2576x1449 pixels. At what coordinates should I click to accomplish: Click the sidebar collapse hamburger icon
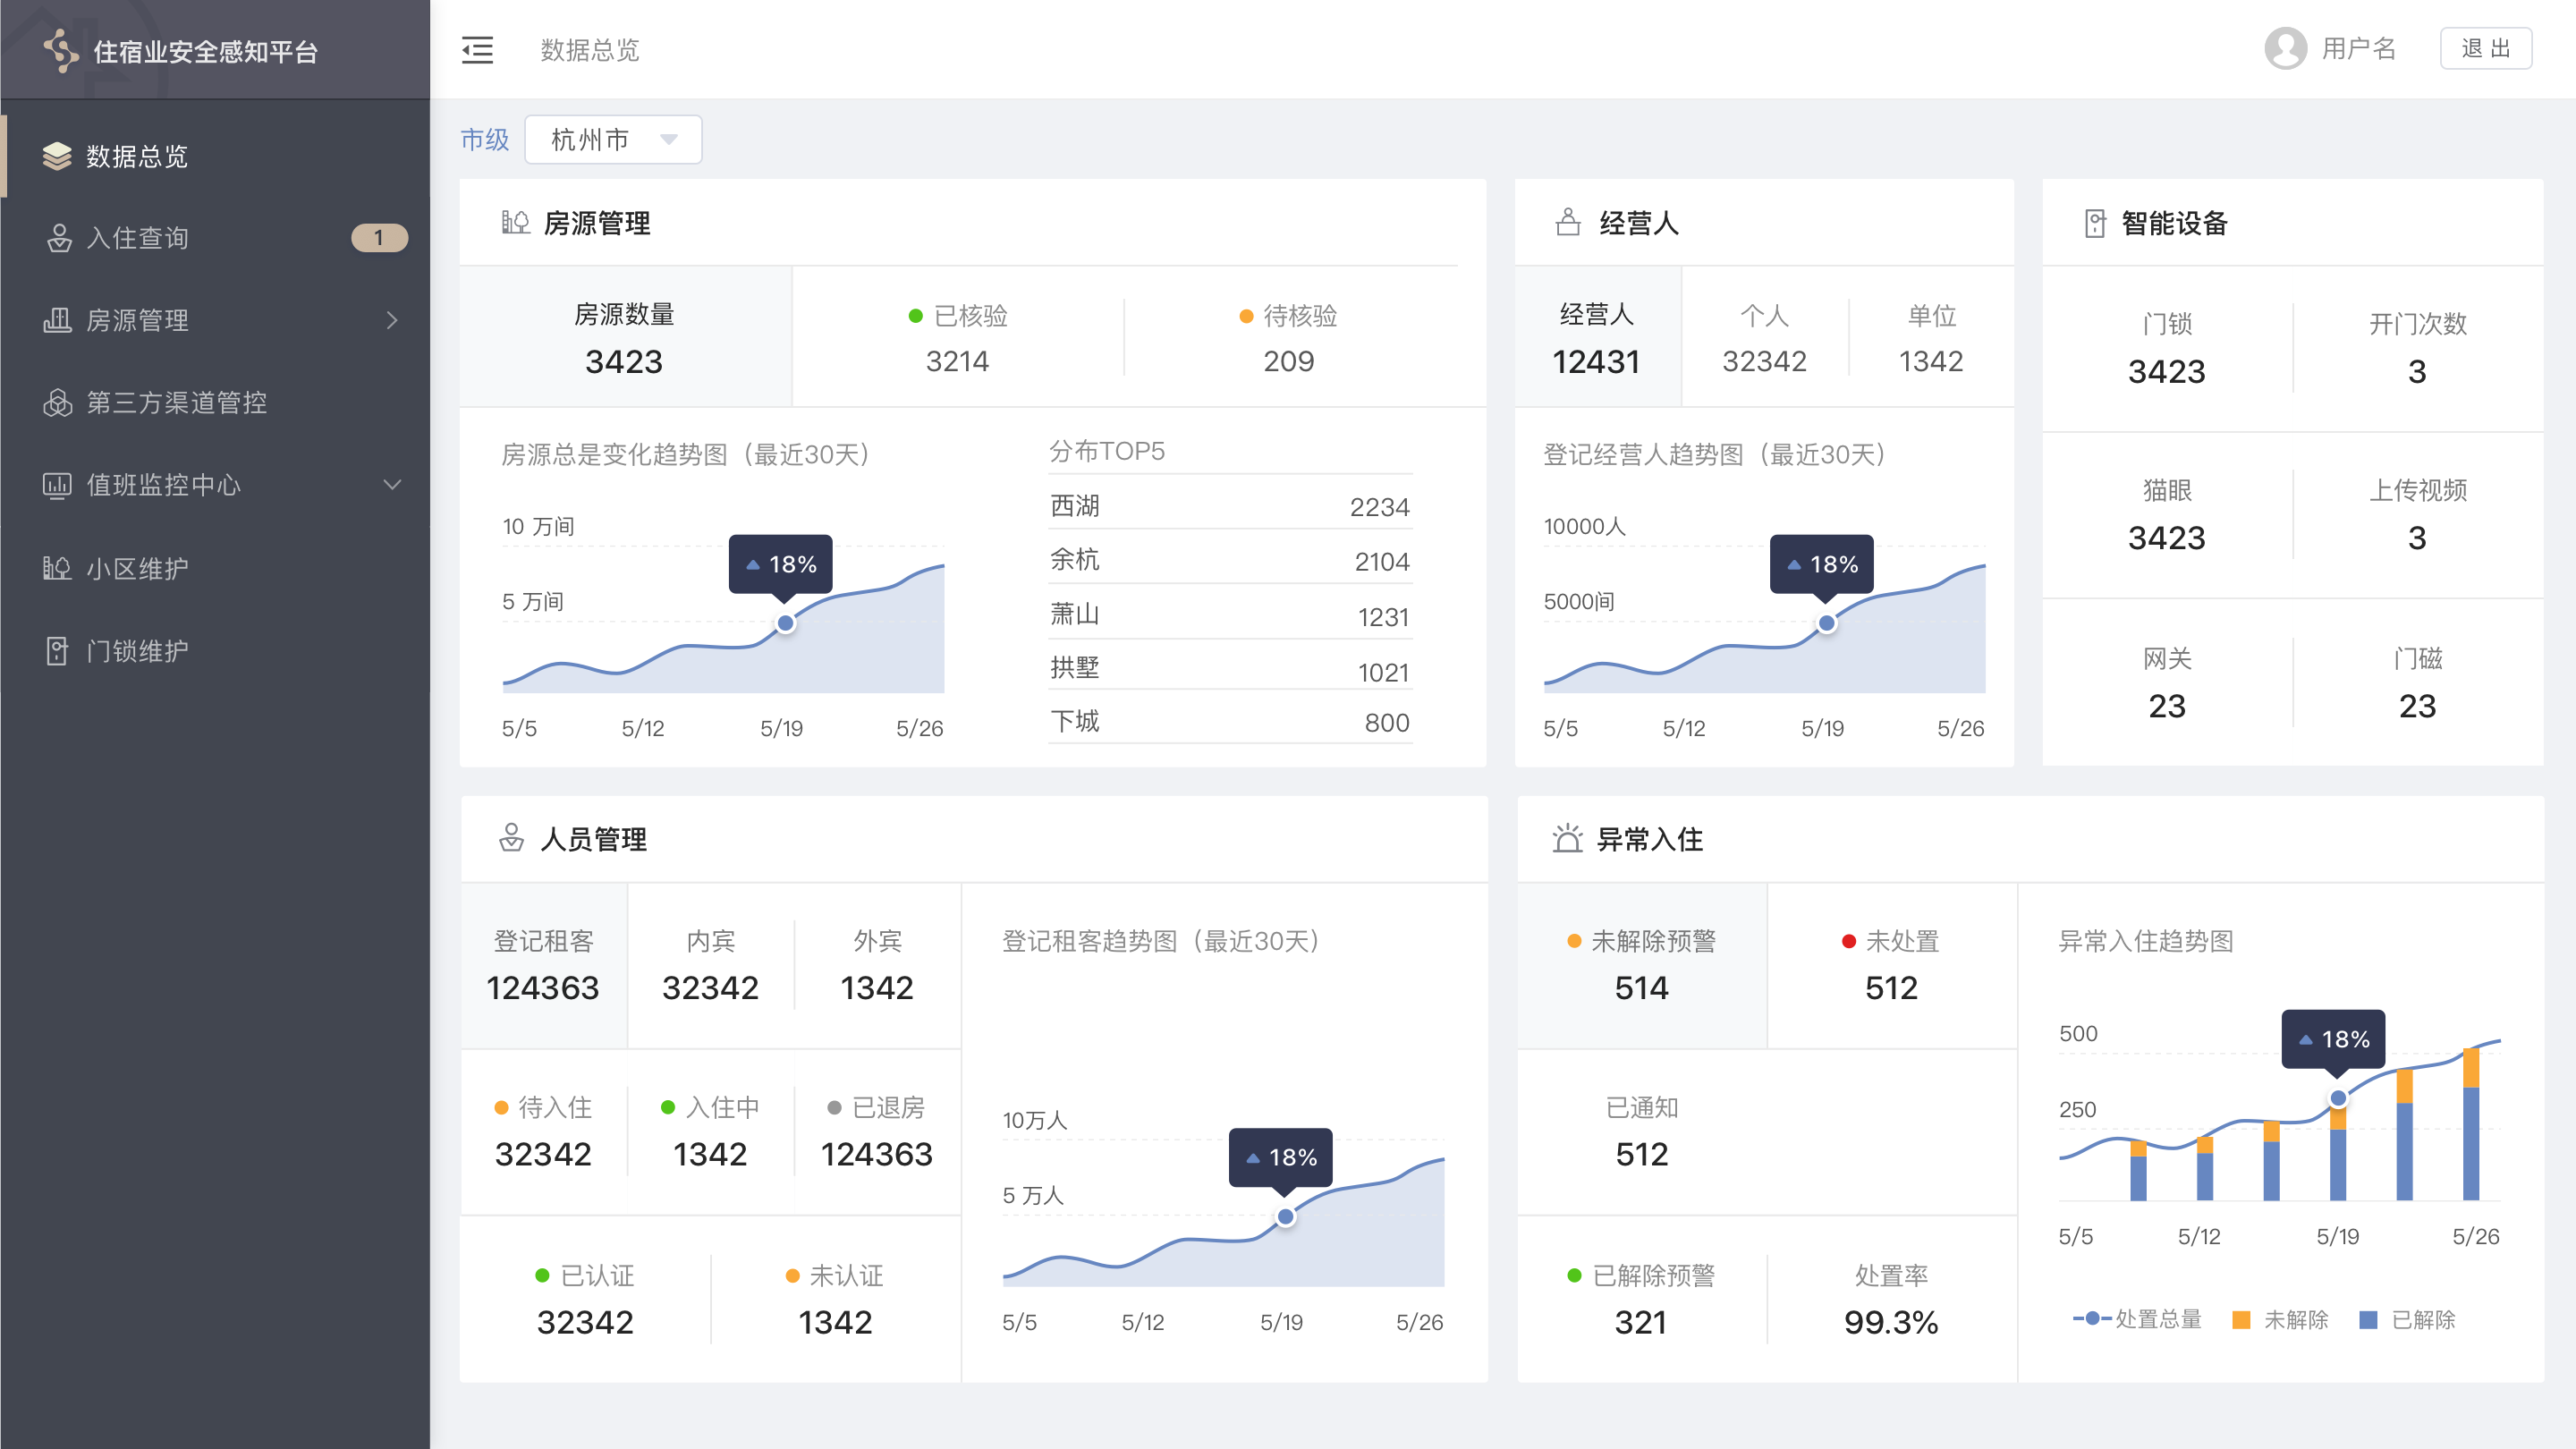click(x=477, y=50)
